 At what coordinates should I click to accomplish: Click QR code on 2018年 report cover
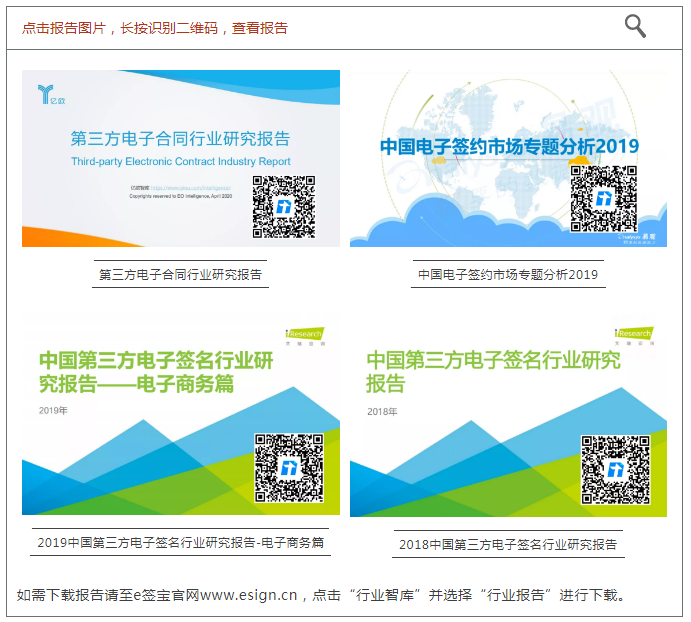617,468
